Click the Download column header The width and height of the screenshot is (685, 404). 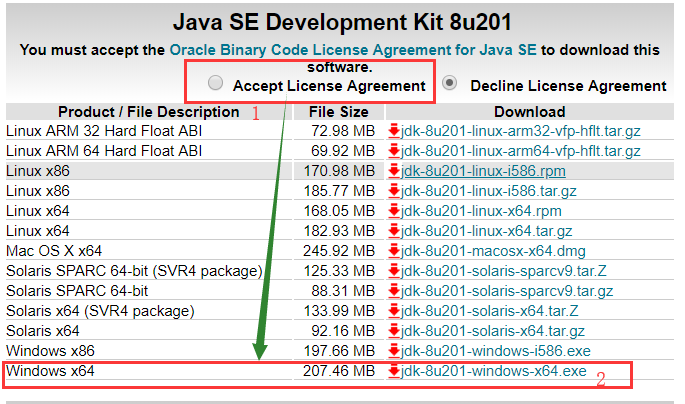pos(529,112)
